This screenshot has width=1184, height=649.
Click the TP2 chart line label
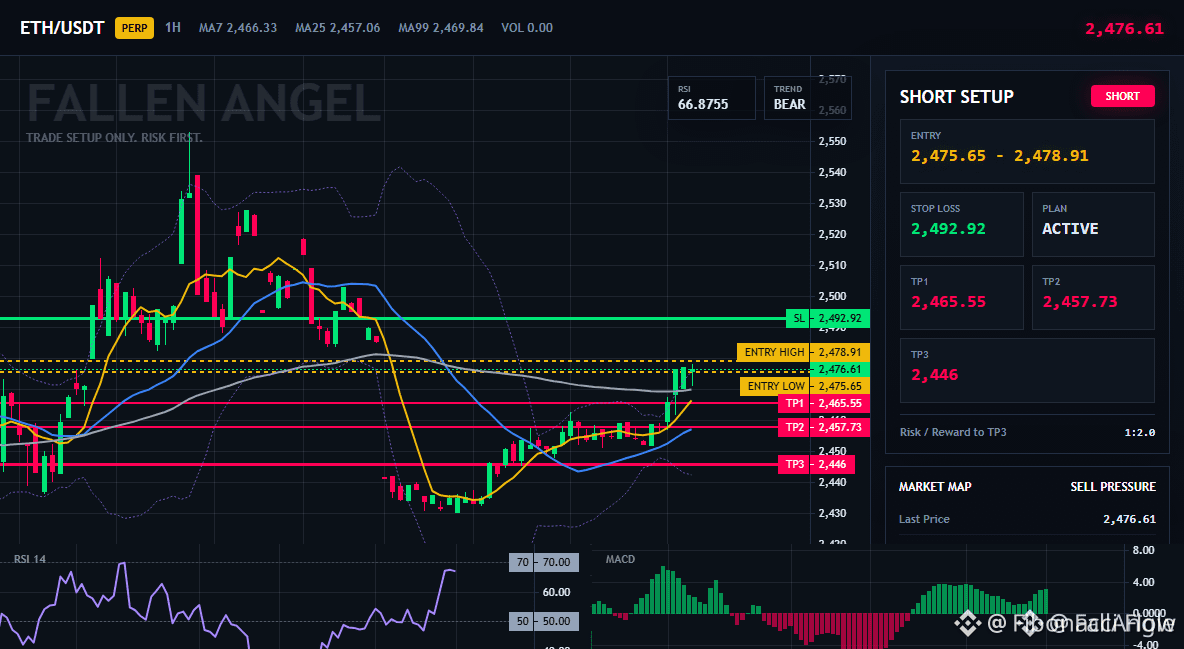click(x=794, y=428)
